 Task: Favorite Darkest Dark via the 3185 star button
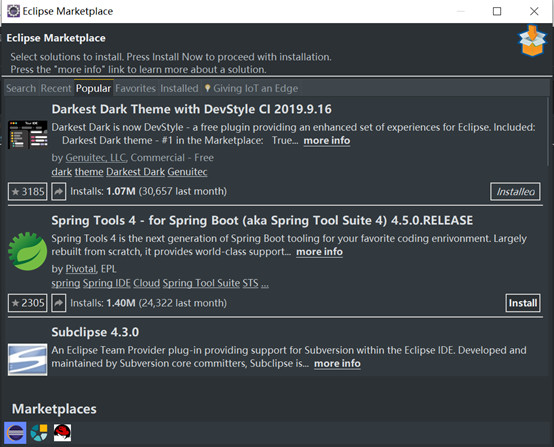pyautogui.click(x=28, y=192)
